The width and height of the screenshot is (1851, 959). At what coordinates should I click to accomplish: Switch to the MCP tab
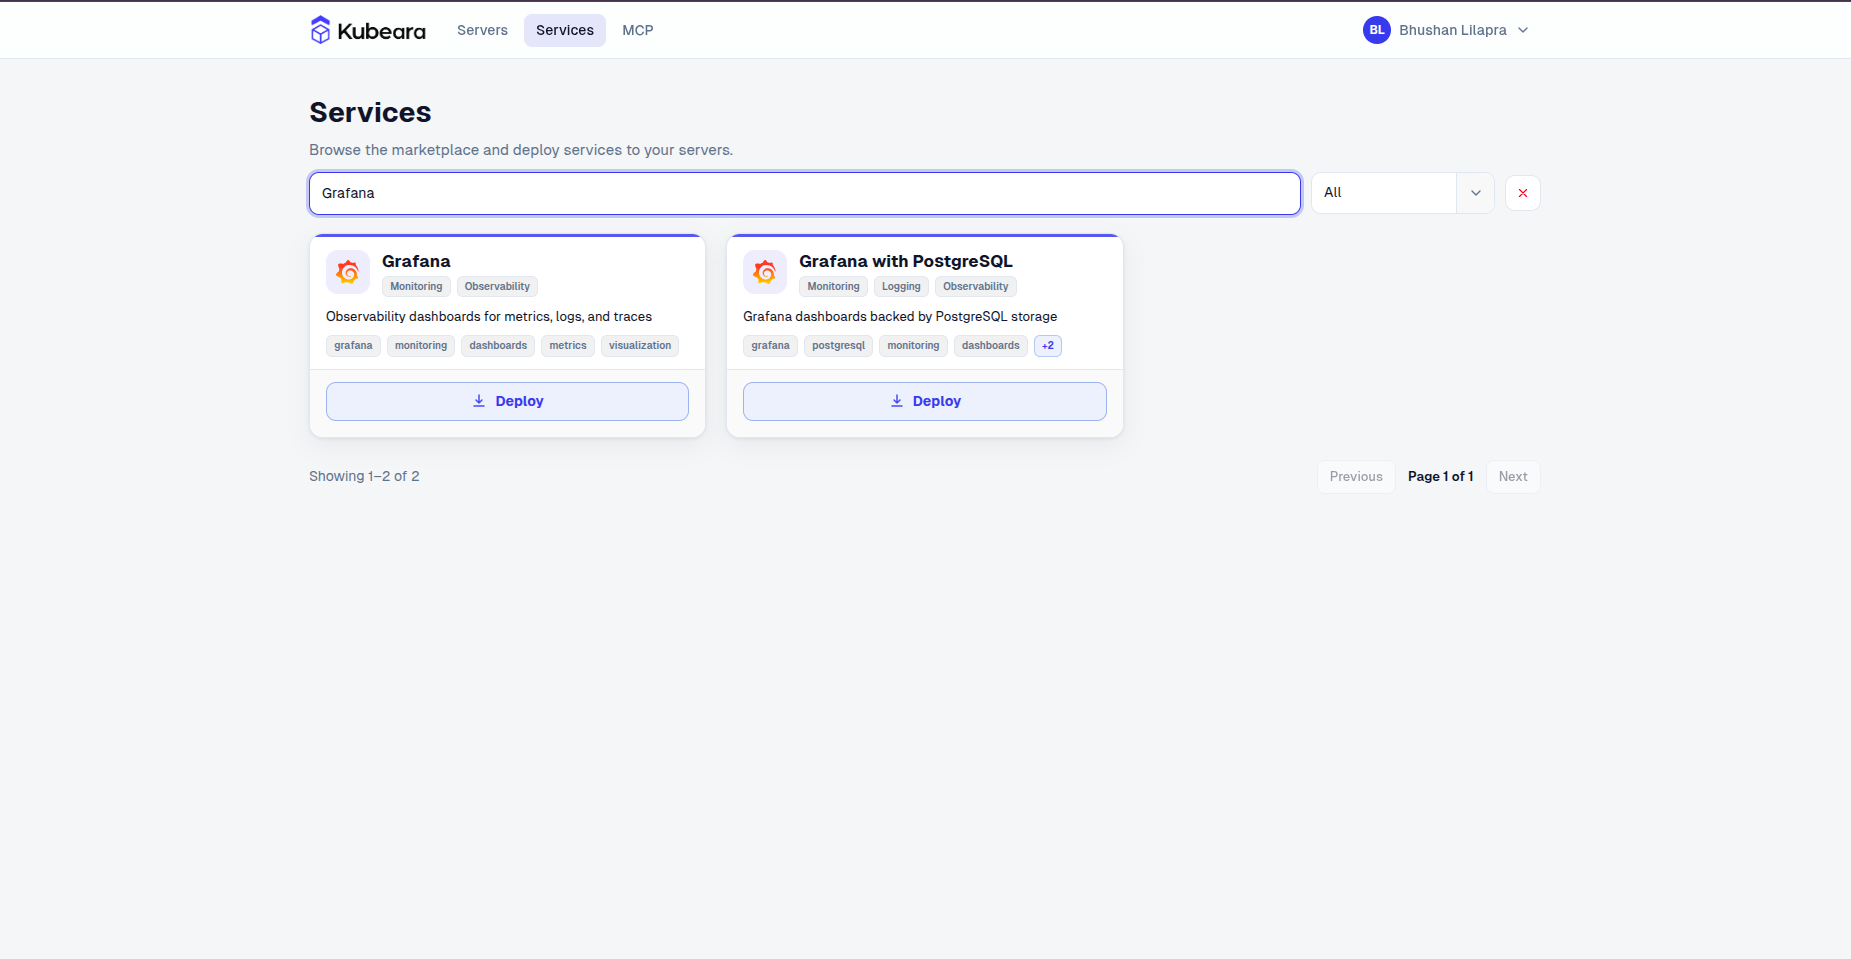point(638,30)
